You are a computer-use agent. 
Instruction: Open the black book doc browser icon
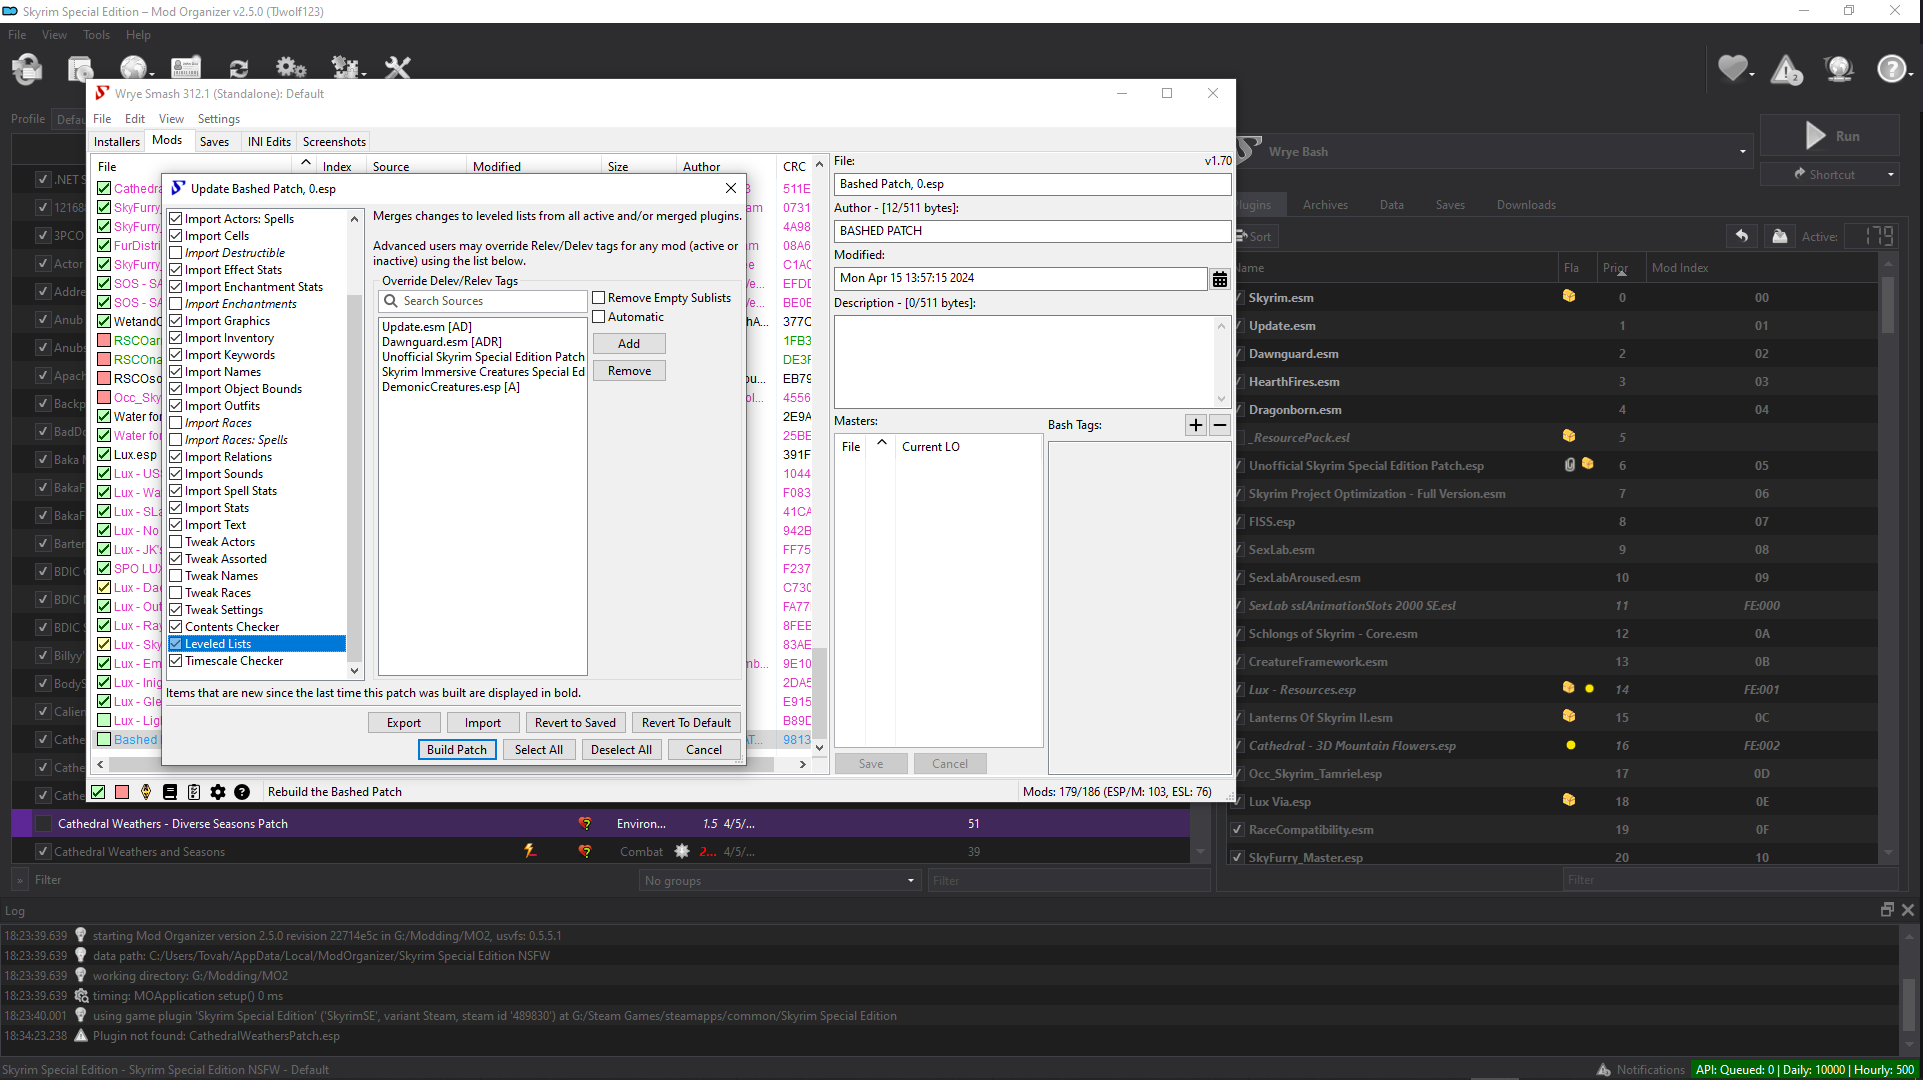coord(170,792)
